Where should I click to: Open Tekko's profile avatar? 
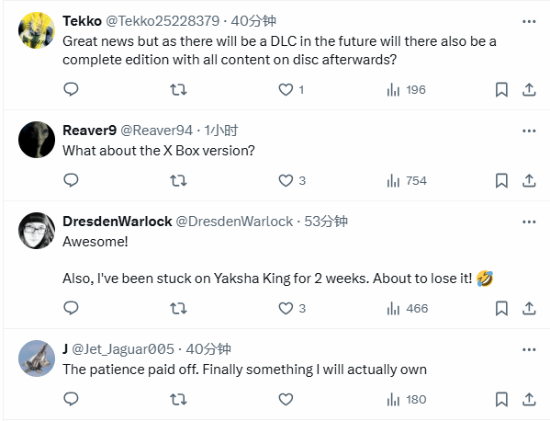click(36, 30)
